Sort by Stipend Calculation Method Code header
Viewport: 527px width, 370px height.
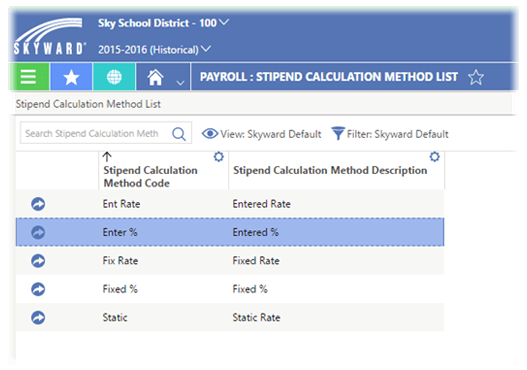point(150,176)
